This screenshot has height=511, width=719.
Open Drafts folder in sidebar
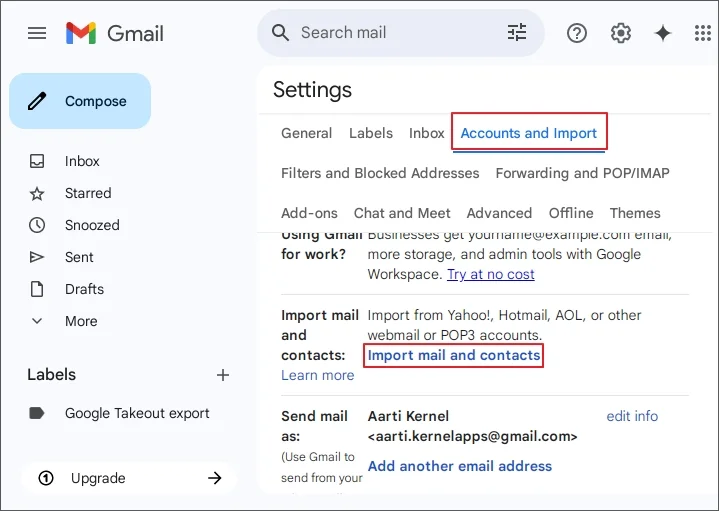click(84, 289)
